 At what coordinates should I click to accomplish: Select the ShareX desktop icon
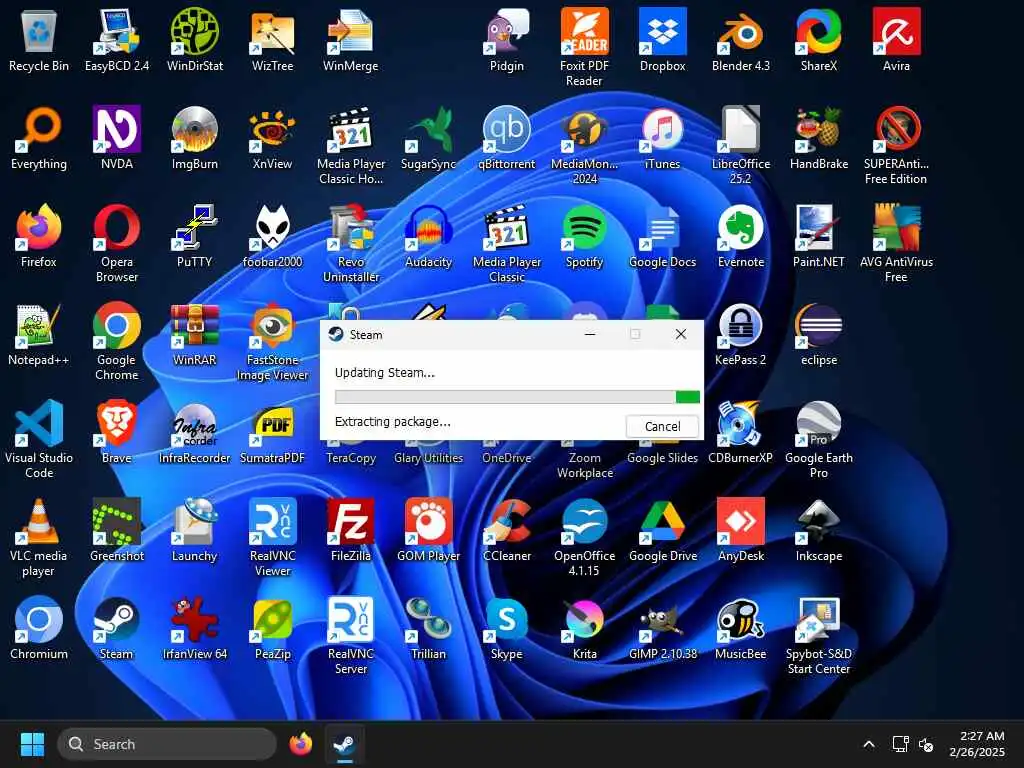click(819, 39)
